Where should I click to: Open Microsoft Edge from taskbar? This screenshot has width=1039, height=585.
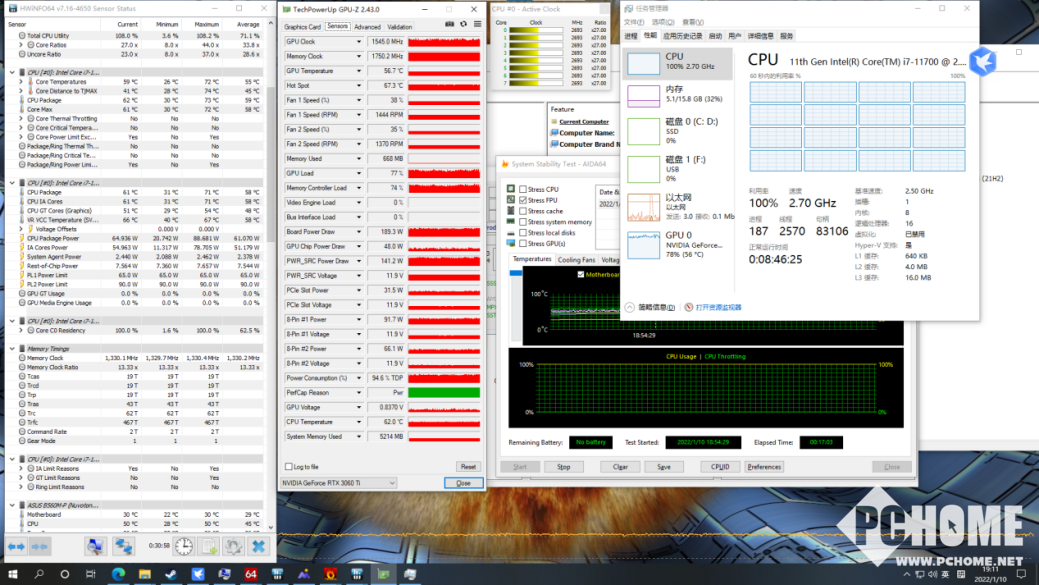118,574
